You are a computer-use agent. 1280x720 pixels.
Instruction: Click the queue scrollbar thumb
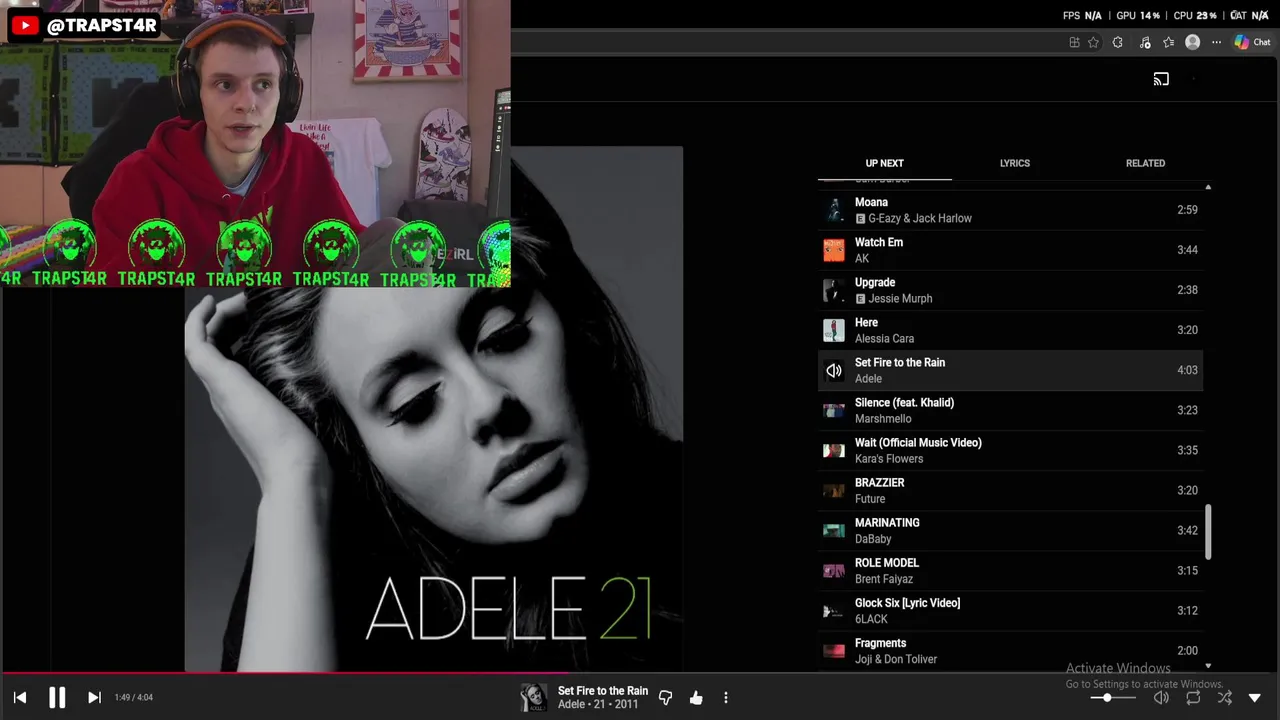(x=1208, y=532)
